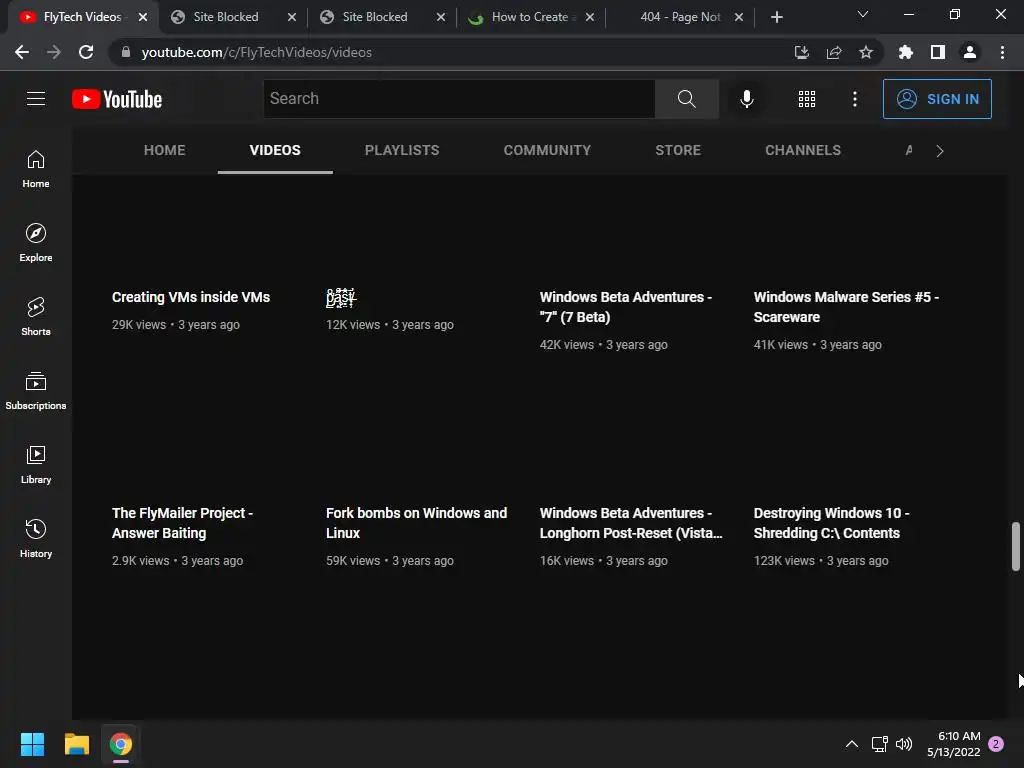The width and height of the screenshot is (1024, 768).
Task: View site info lock icon
Action: [126, 52]
